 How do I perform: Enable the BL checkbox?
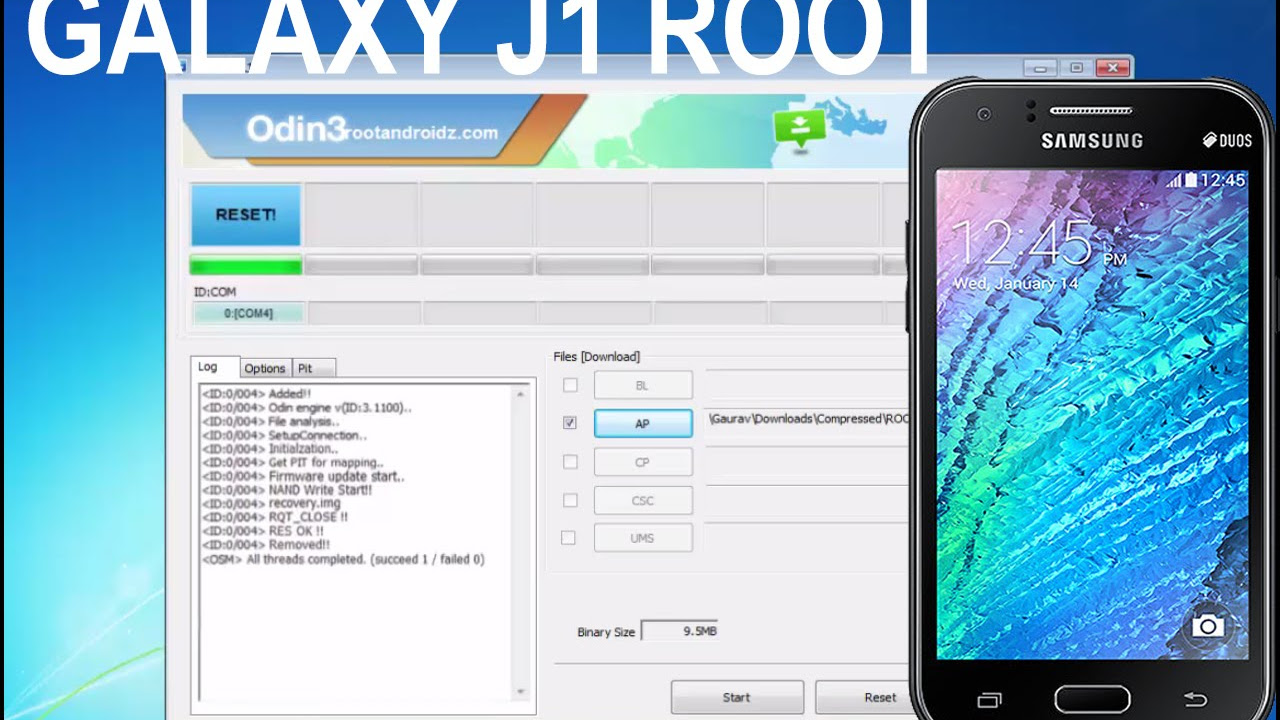tap(569, 385)
